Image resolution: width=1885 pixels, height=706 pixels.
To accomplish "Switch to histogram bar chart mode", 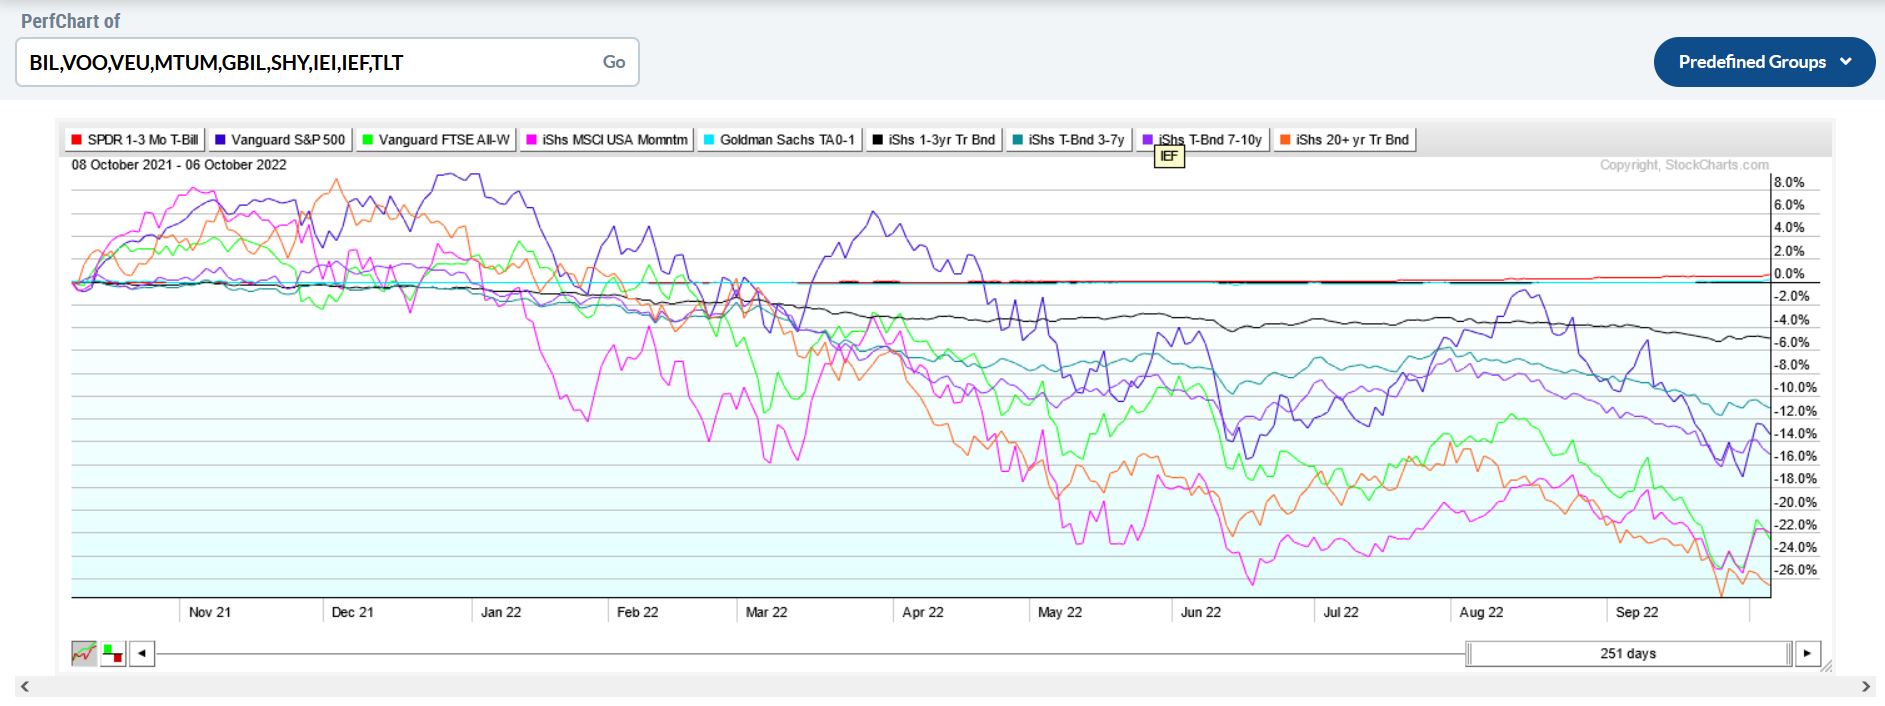I will [113, 654].
